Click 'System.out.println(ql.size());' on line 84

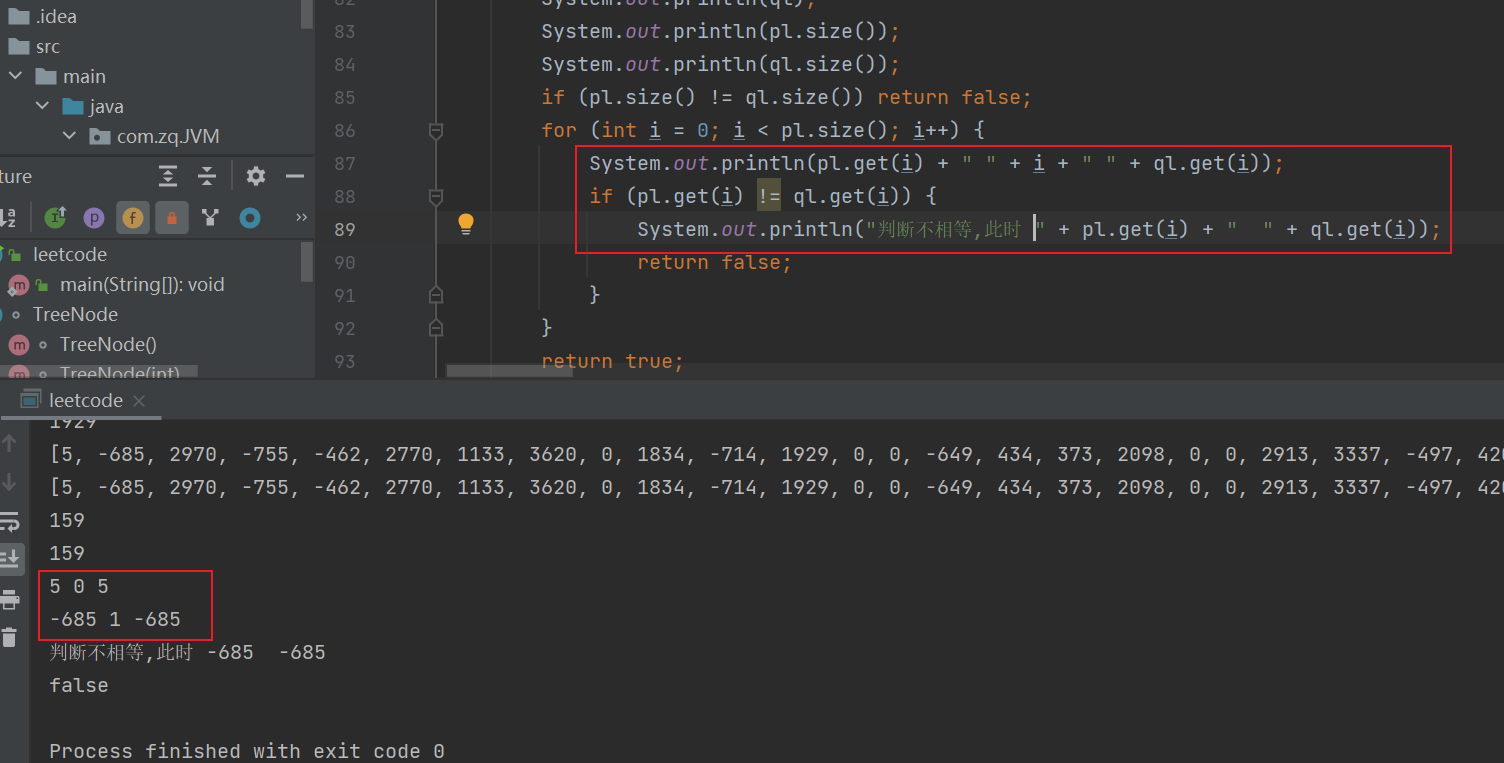coord(721,64)
